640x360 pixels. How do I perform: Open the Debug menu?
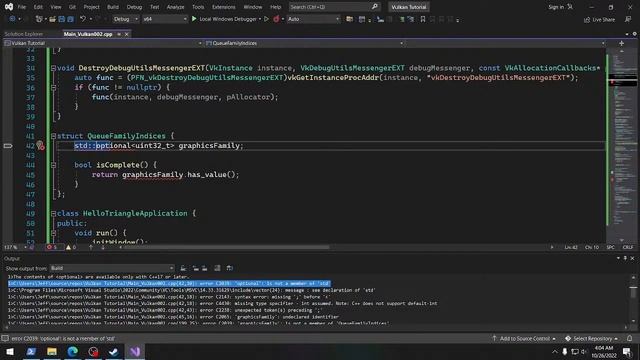click(x=134, y=7)
